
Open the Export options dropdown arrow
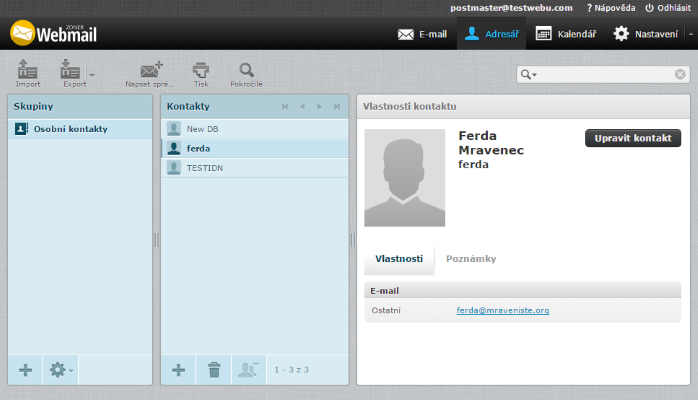coord(92,74)
